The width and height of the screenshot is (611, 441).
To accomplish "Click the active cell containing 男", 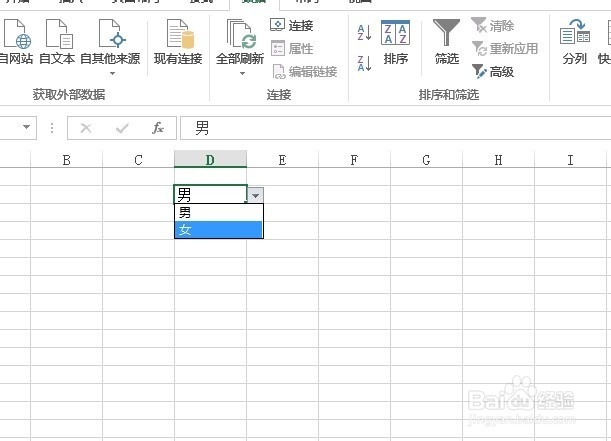I will coord(210,194).
